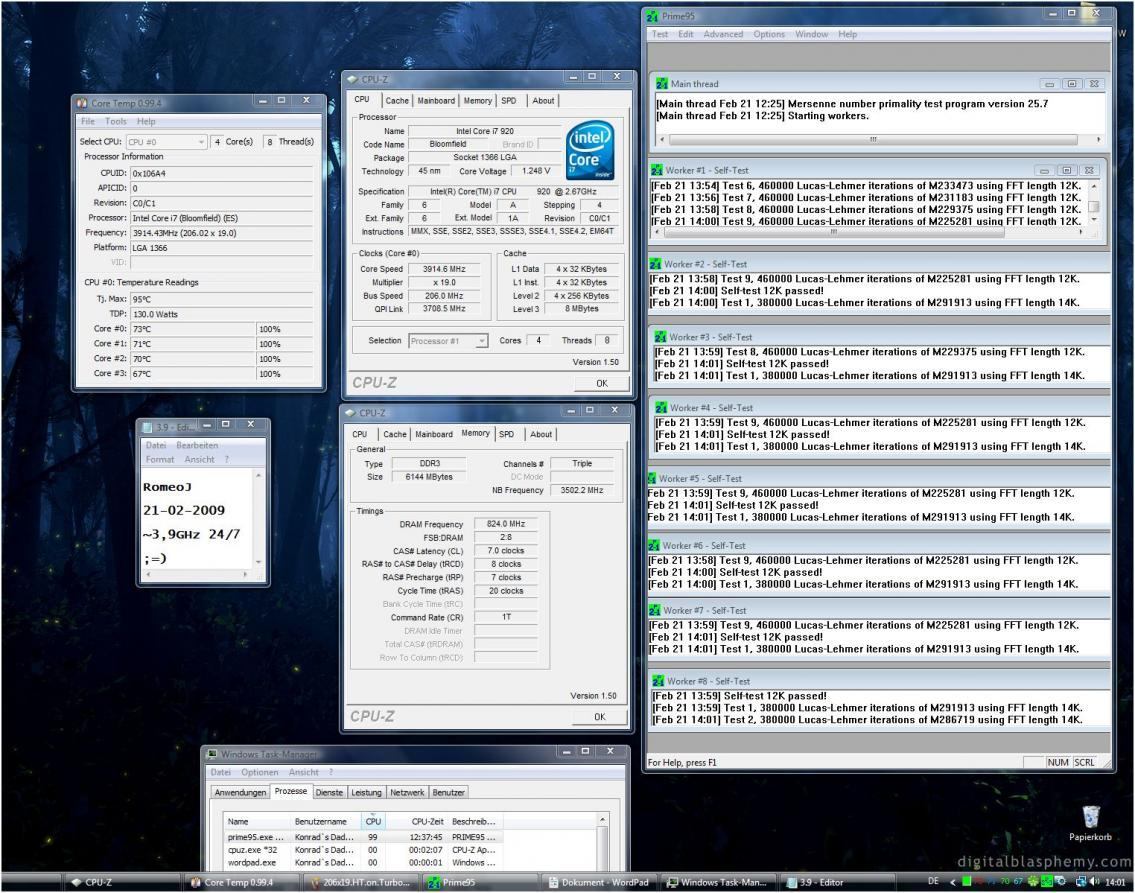Click title icon of CPU-Z window showing processor info
The width and height of the screenshot is (1135, 893).
pyautogui.click(x=353, y=80)
